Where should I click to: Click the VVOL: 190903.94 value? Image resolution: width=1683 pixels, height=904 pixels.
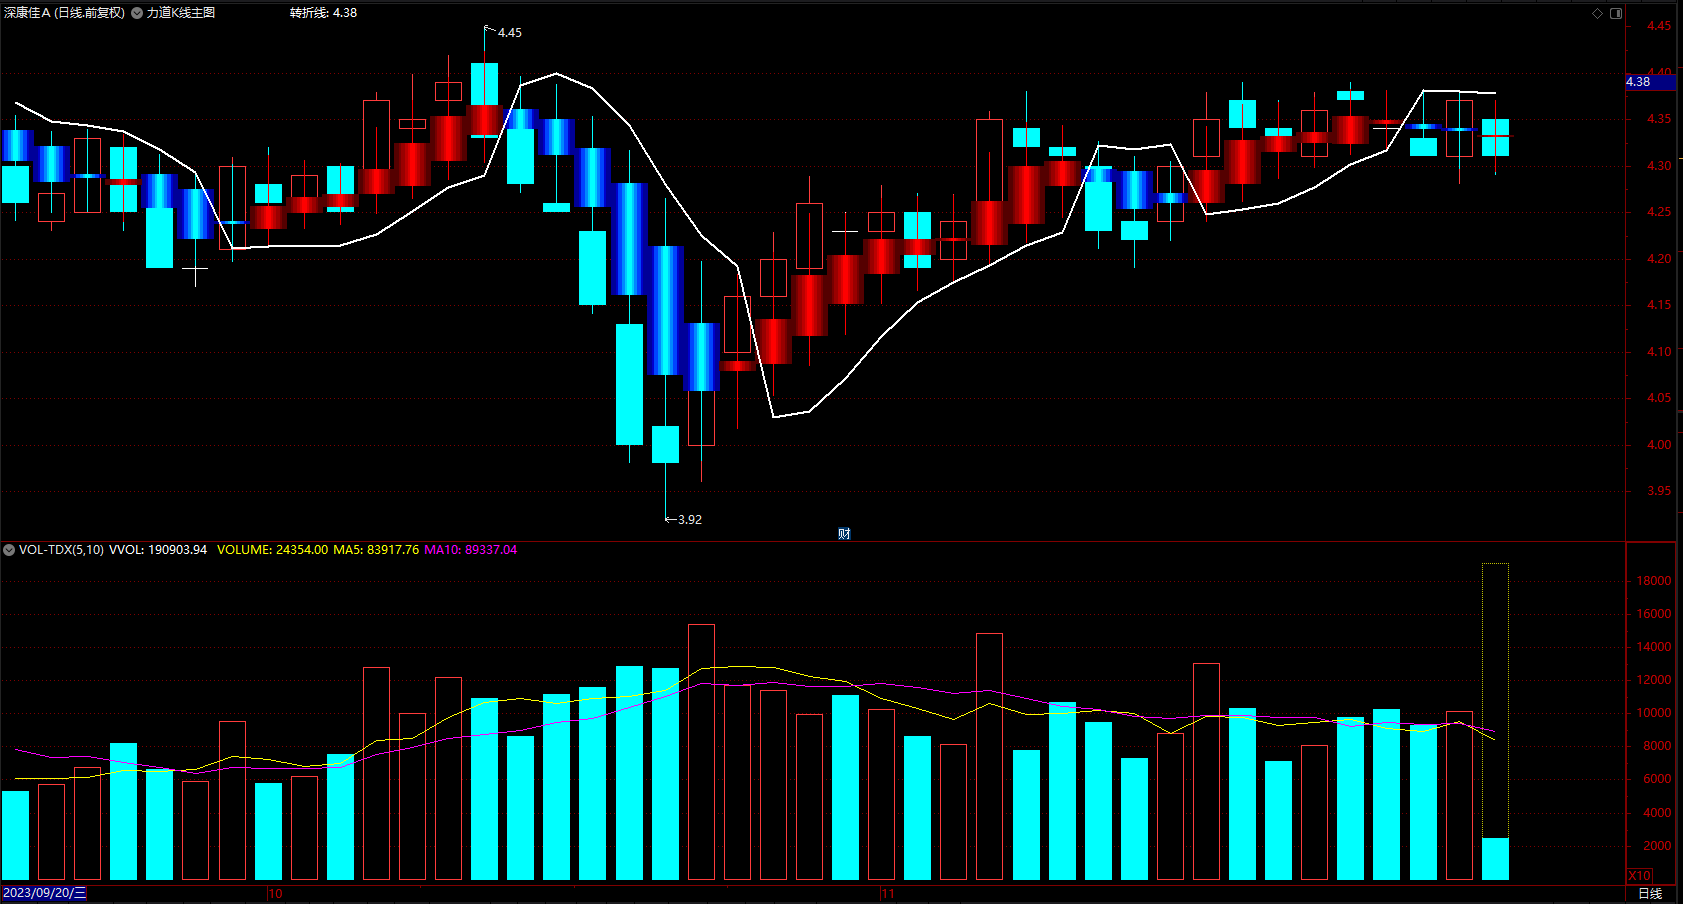pyautogui.click(x=158, y=550)
